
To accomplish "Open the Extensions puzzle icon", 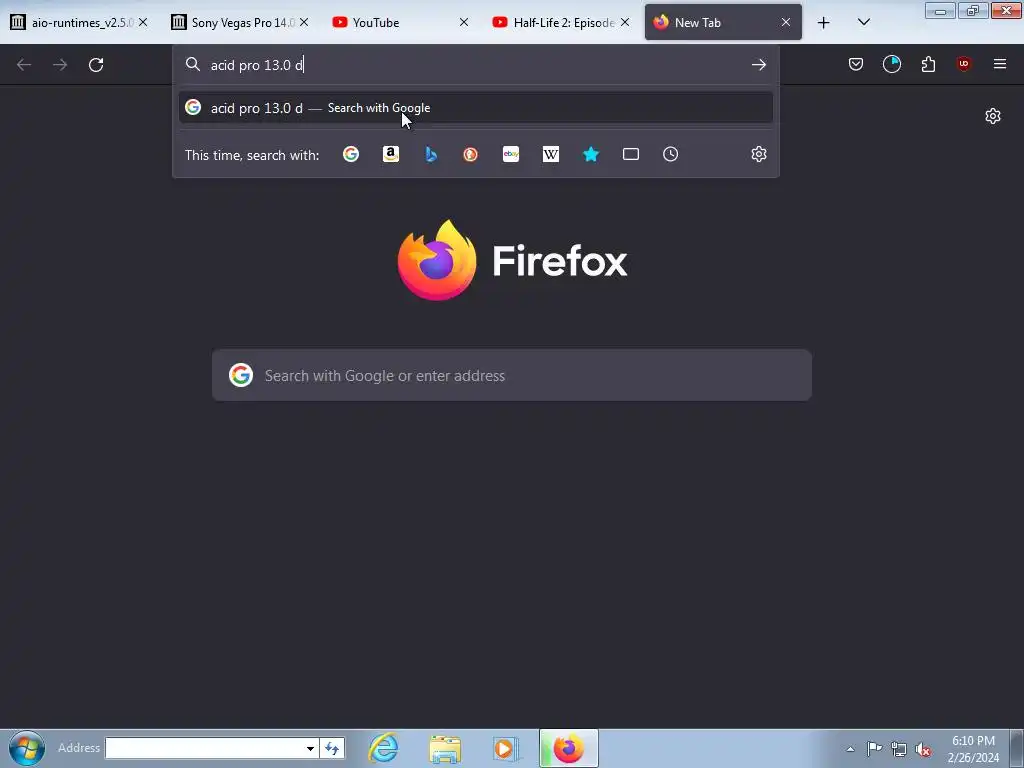I will (928, 64).
